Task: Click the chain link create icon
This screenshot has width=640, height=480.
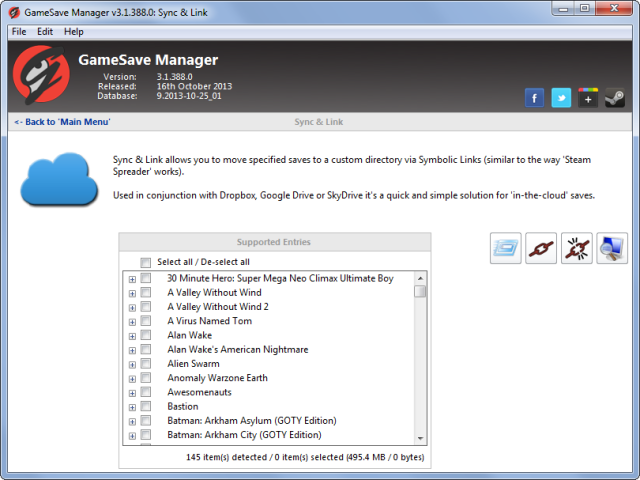Action: 541,248
